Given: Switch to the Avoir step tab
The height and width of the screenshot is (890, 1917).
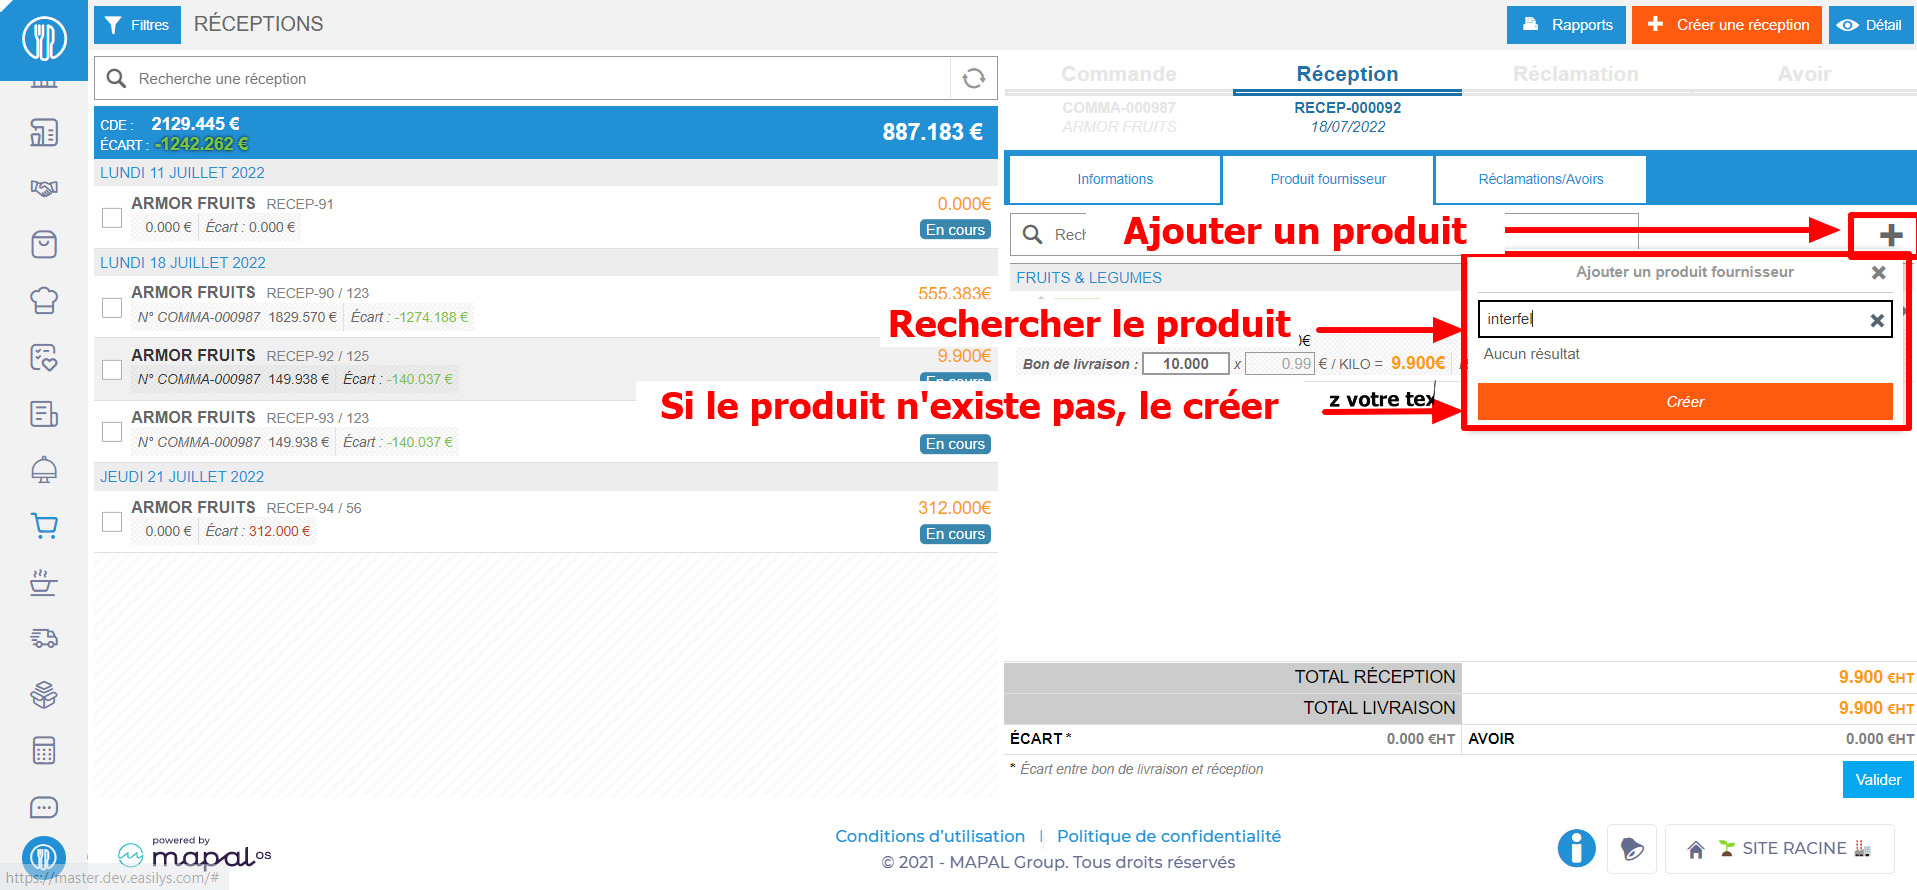Looking at the screenshot, I should pyautogui.click(x=1804, y=74).
